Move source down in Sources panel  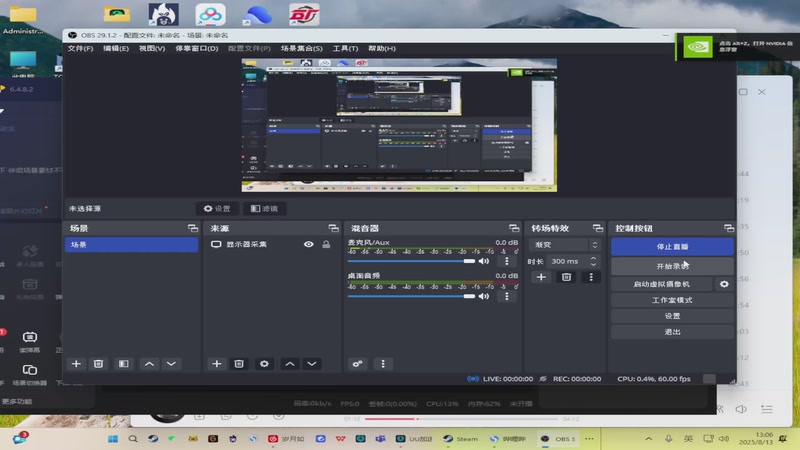pos(312,364)
